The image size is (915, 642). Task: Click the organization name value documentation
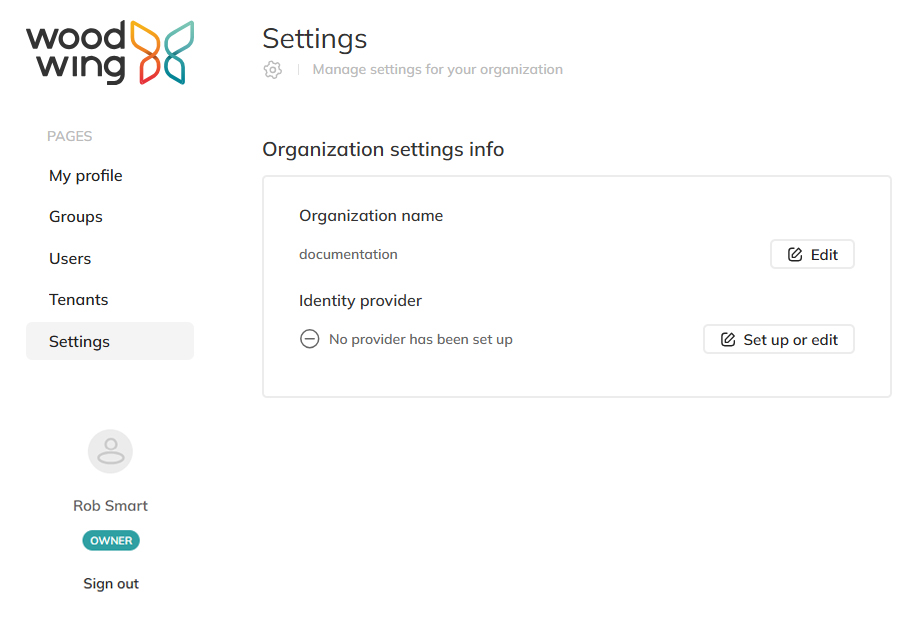click(348, 254)
